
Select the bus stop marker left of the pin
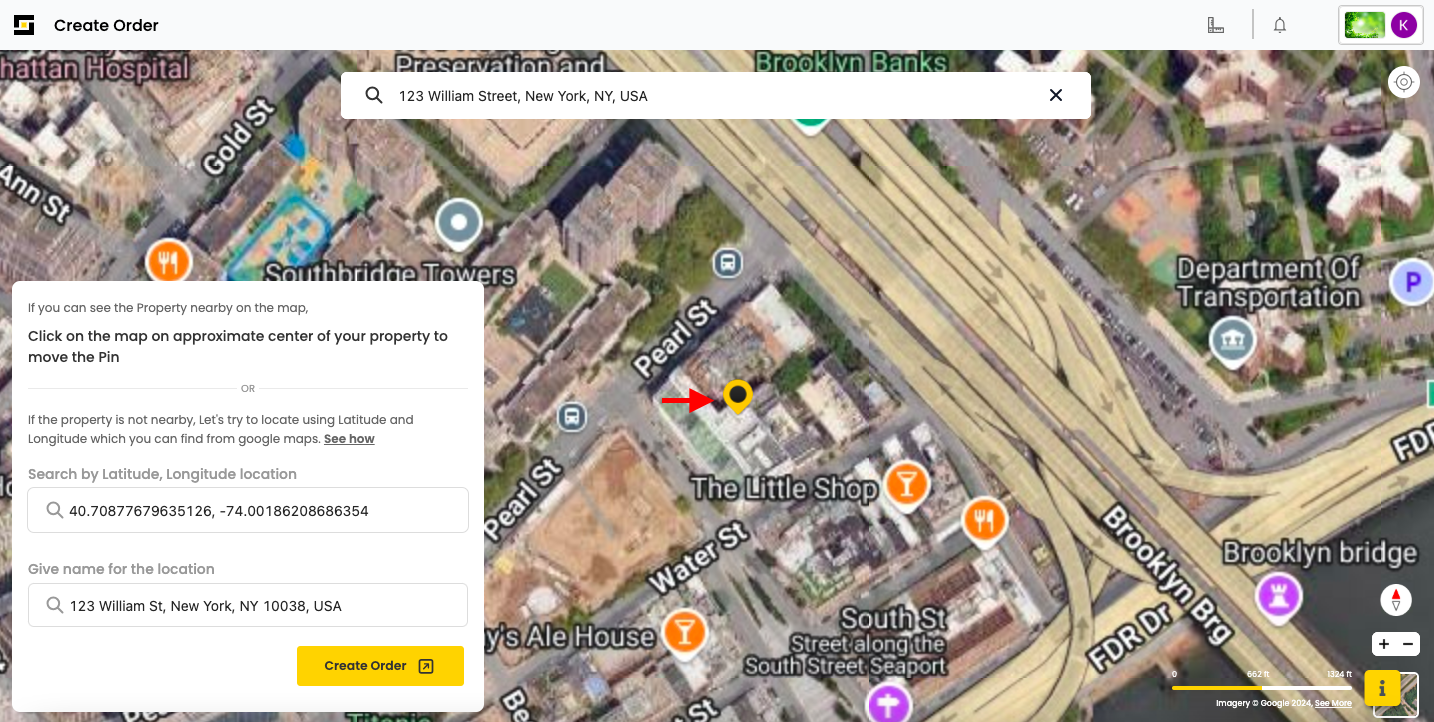coord(572,415)
